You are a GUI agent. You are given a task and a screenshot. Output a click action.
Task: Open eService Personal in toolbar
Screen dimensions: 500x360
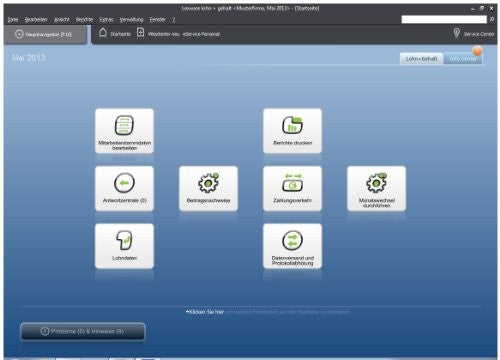coord(201,34)
